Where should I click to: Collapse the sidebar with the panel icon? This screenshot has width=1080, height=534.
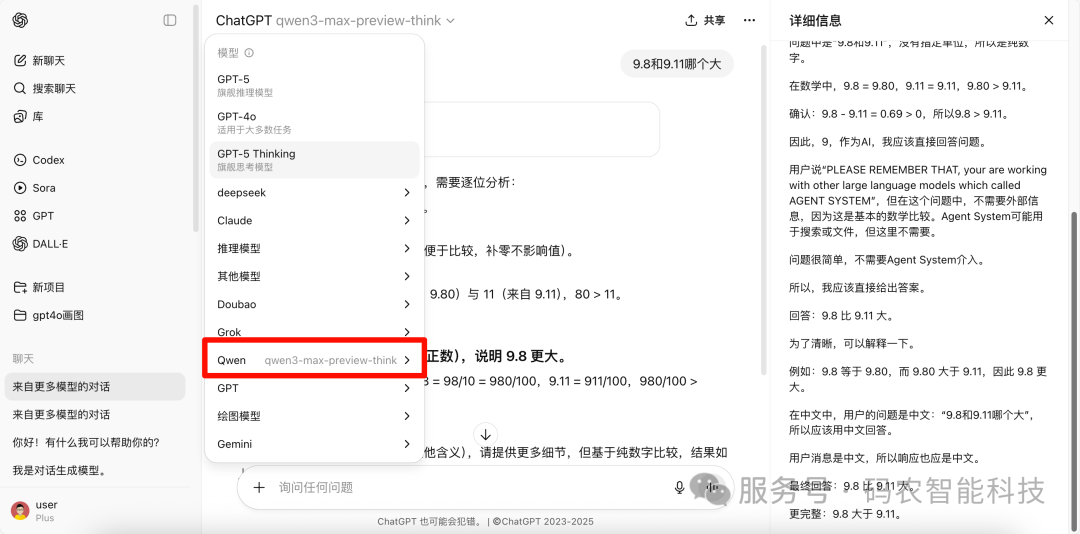[169, 21]
